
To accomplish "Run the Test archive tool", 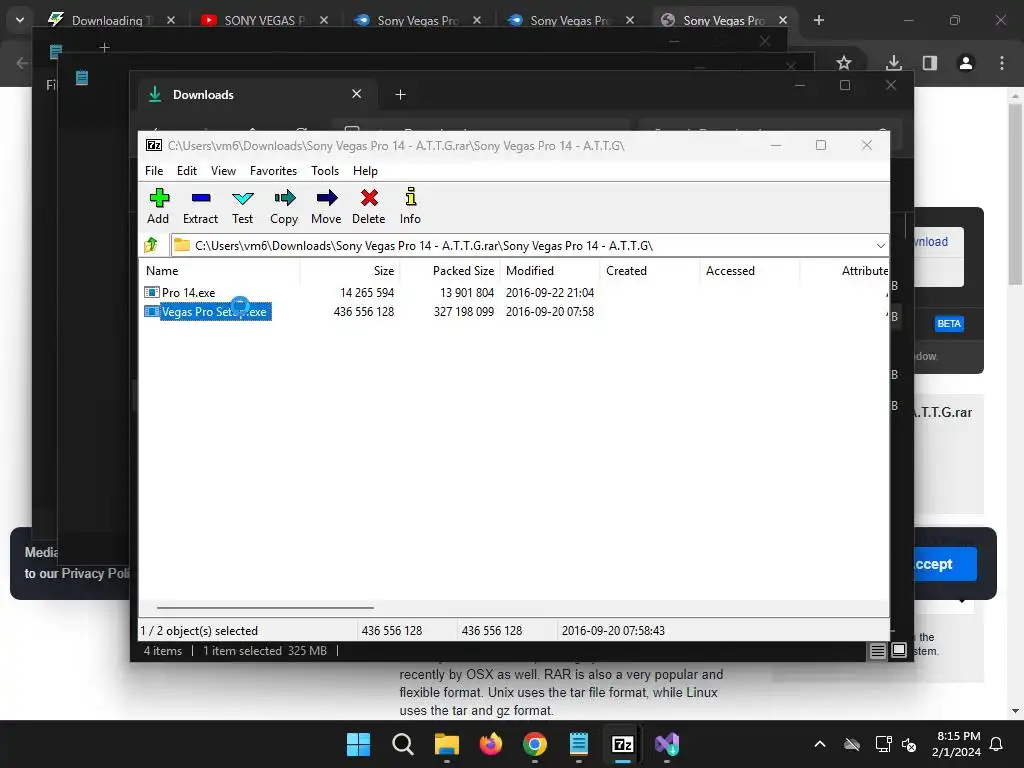I will (242, 206).
